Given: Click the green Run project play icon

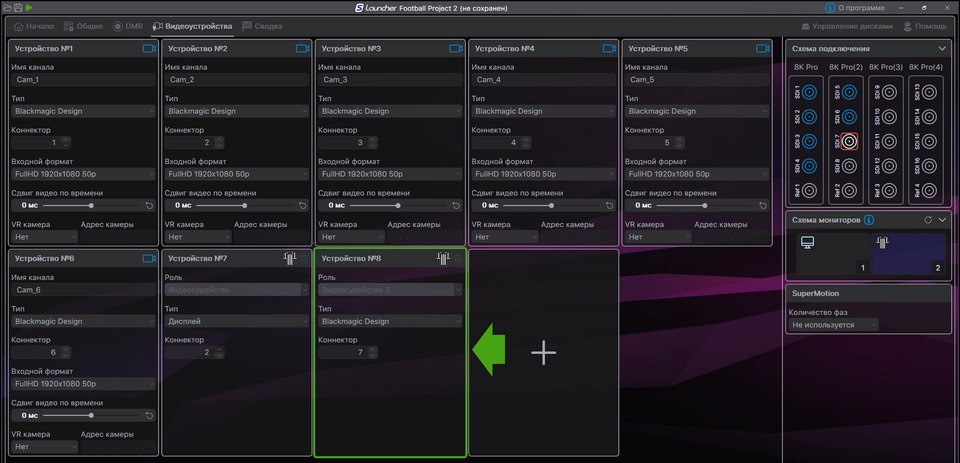Looking at the screenshot, I should [29, 7].
